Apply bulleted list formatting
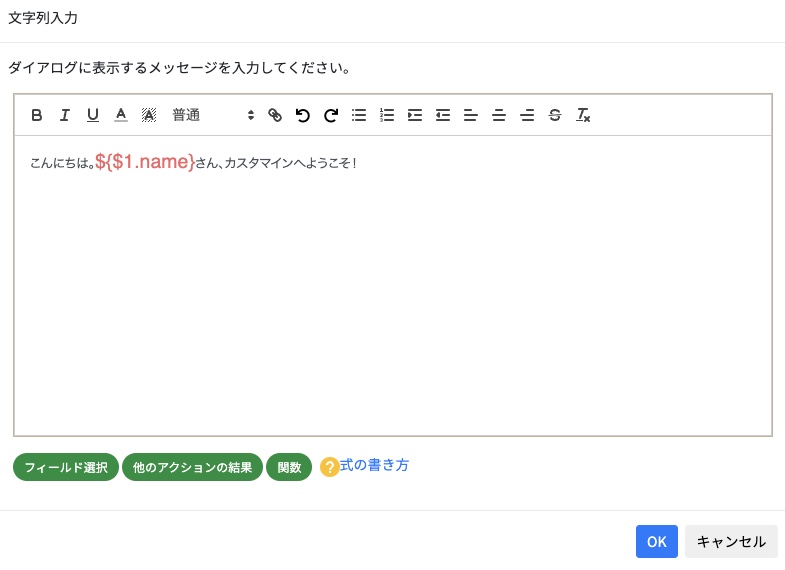Viewport: 785px width, 570px height. [359, 115]
